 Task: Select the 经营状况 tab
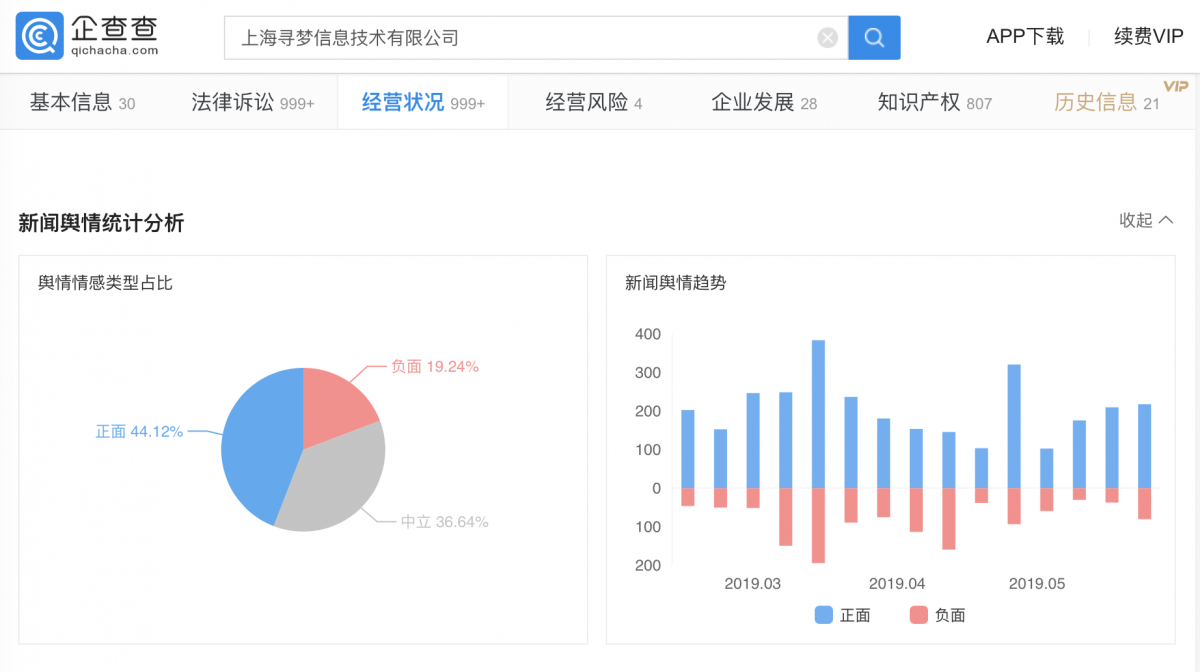423,102
